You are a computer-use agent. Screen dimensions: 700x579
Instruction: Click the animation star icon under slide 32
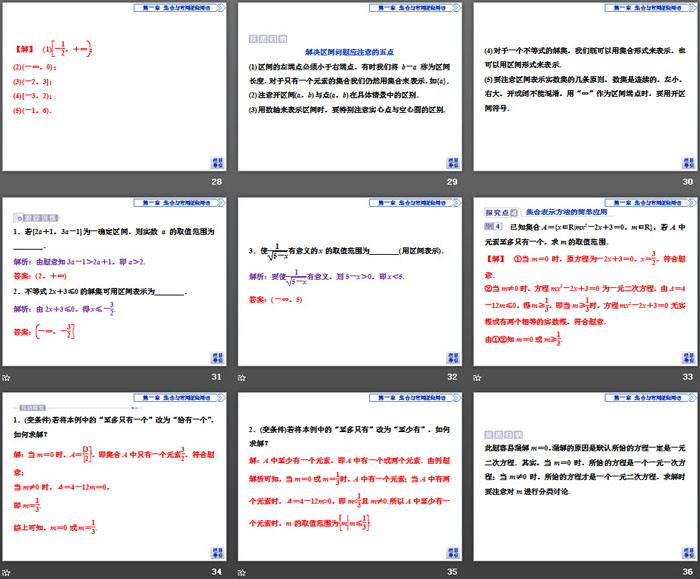tap(243, 377)
